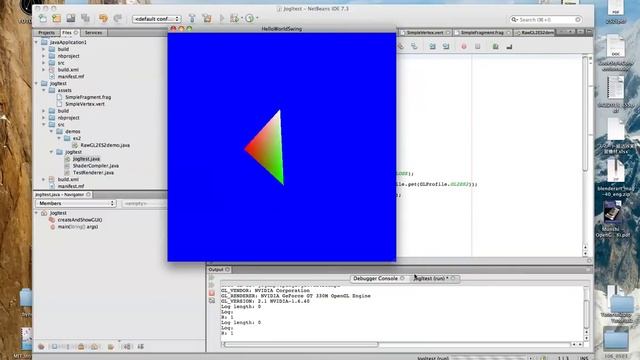Viewport: 640px width, 360px height.
Task: Click the editor vertical scrollbar
Action: [x=585, y=114]
